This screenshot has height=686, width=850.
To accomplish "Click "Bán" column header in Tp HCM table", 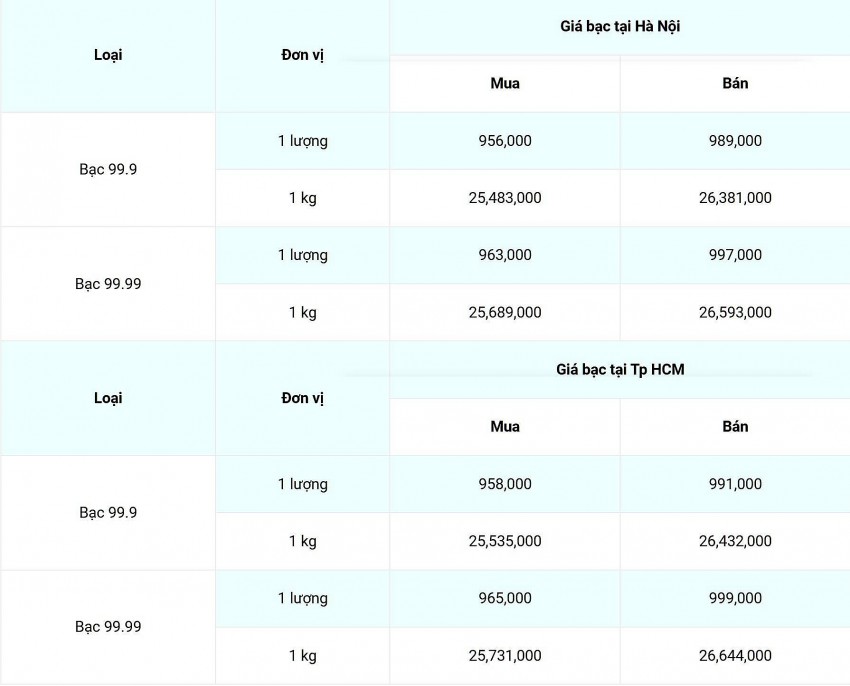I will (735, 427).
